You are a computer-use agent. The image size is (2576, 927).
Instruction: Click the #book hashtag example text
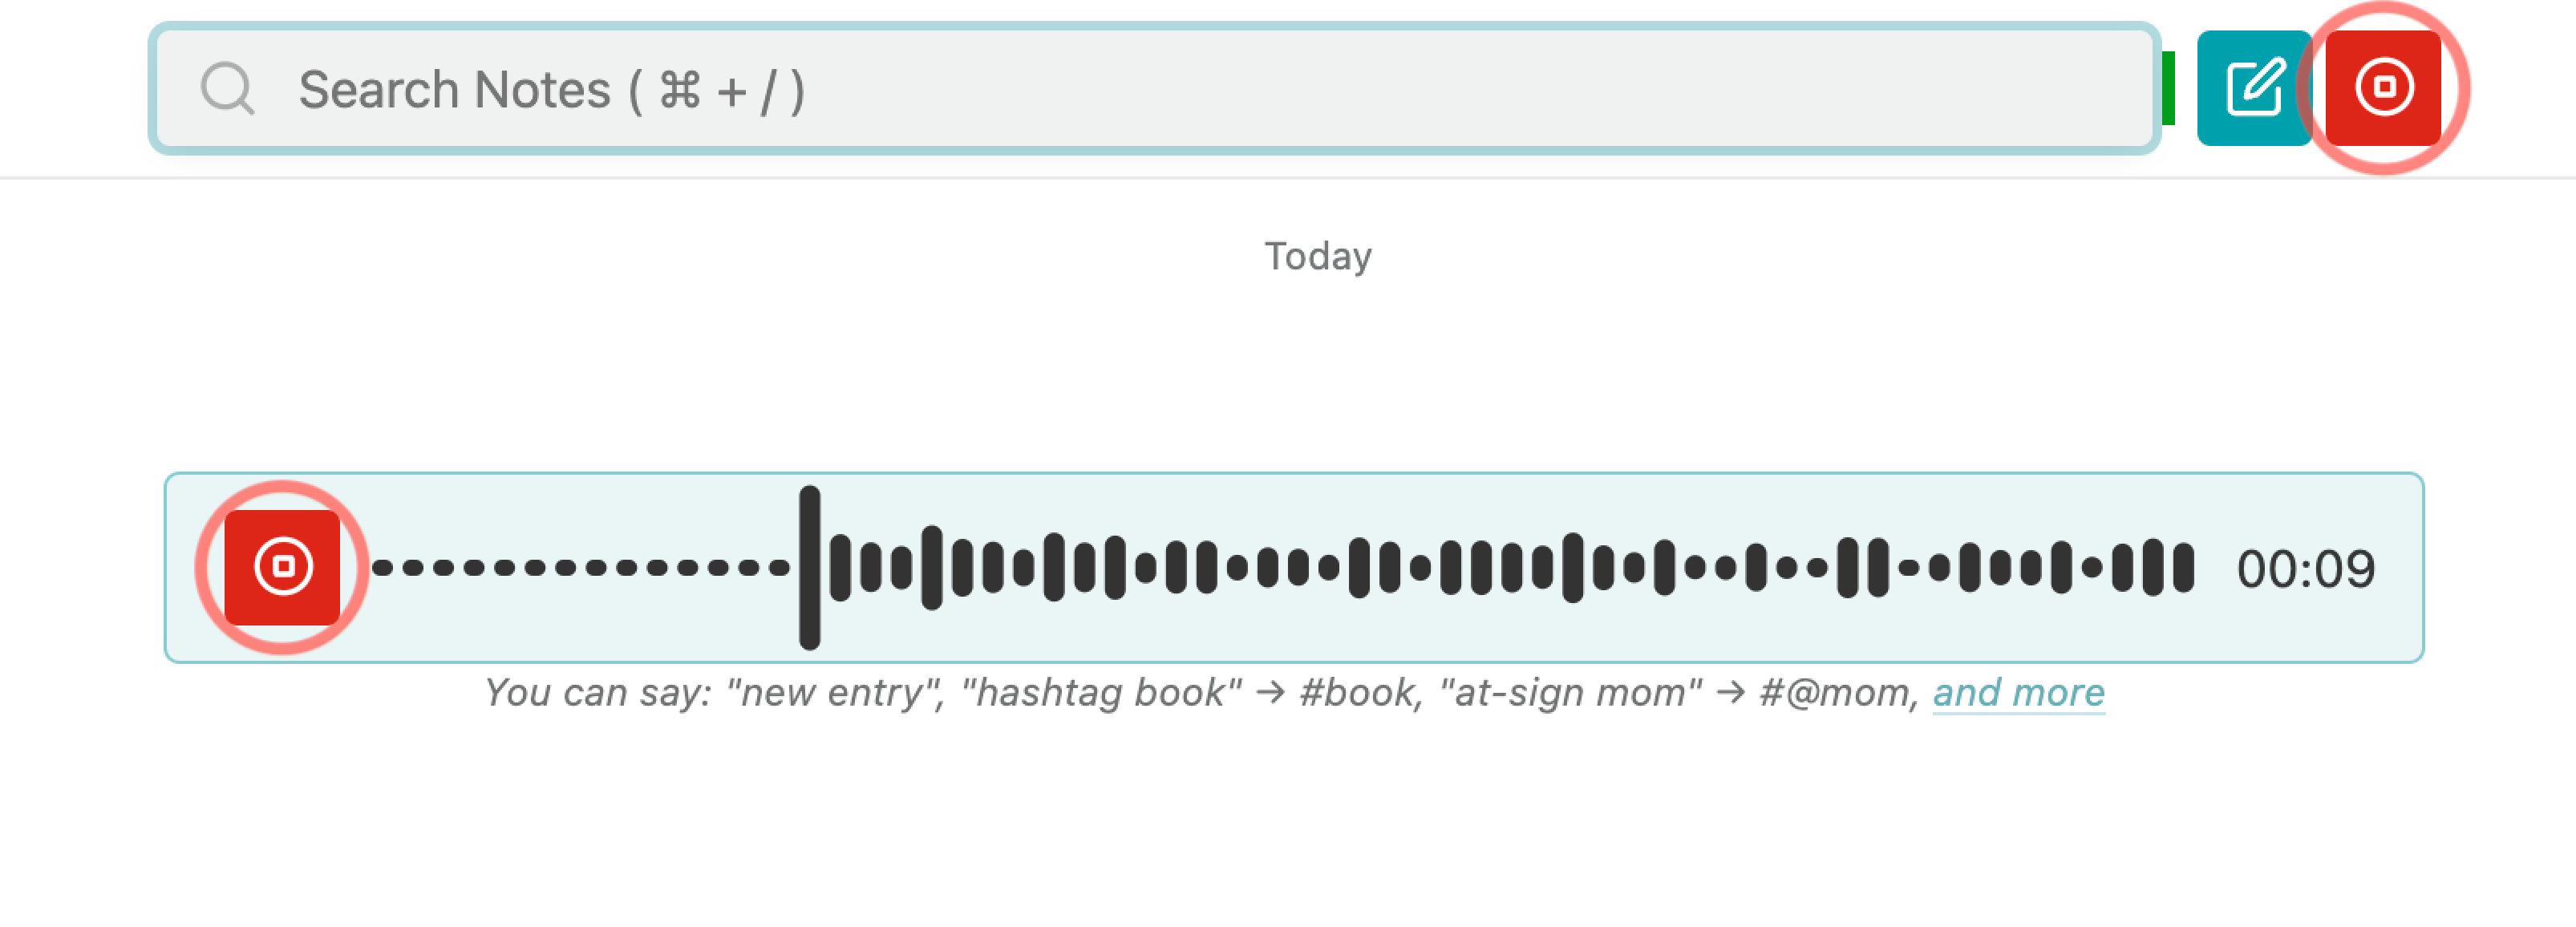(1358, 692)
